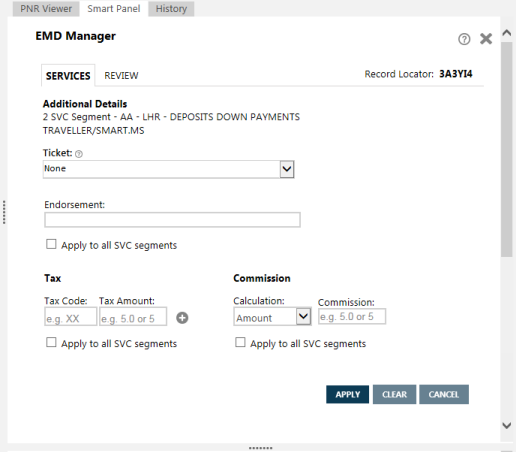
Task: Click the APPLY button
Action: tap(347, 394)
